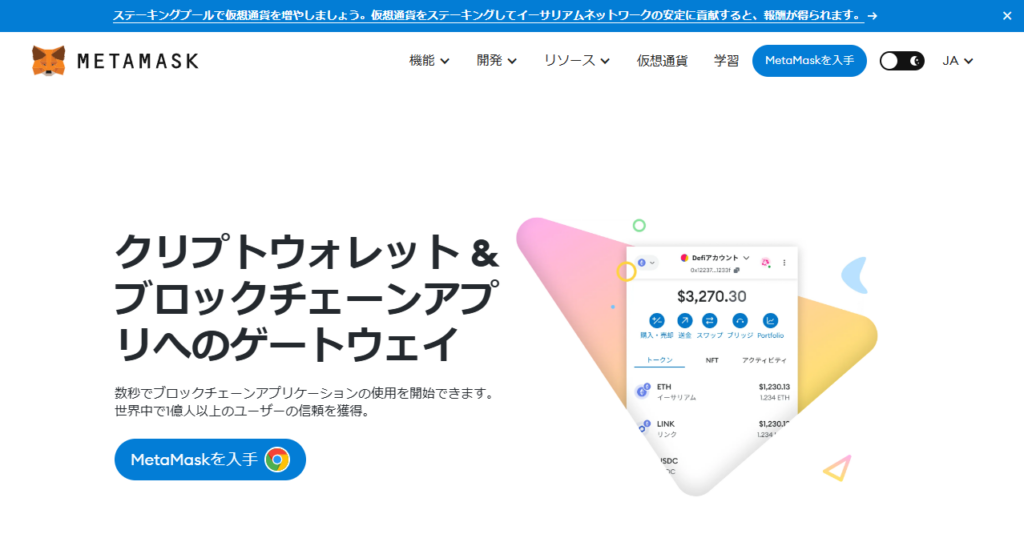This screenshot has height=554, width=1024.
Task: Expand the リソース navigation dropdown
Action: click(x=577, y=61)
